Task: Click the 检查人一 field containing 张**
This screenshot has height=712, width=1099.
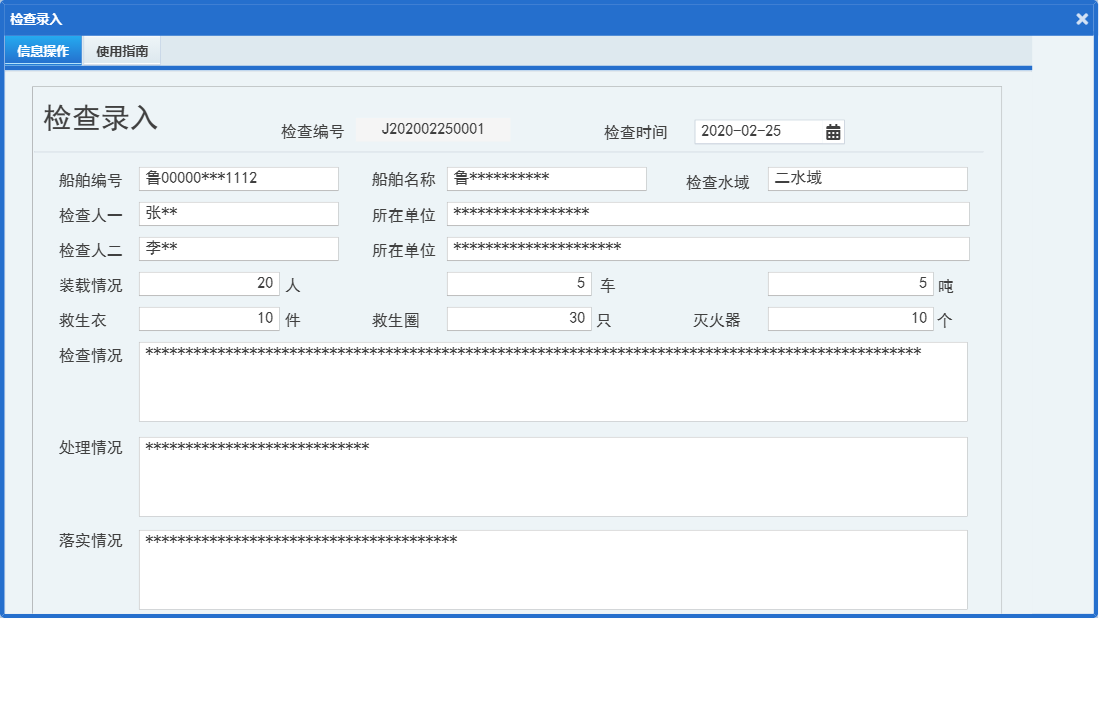Action: click(x=238, y=213)
